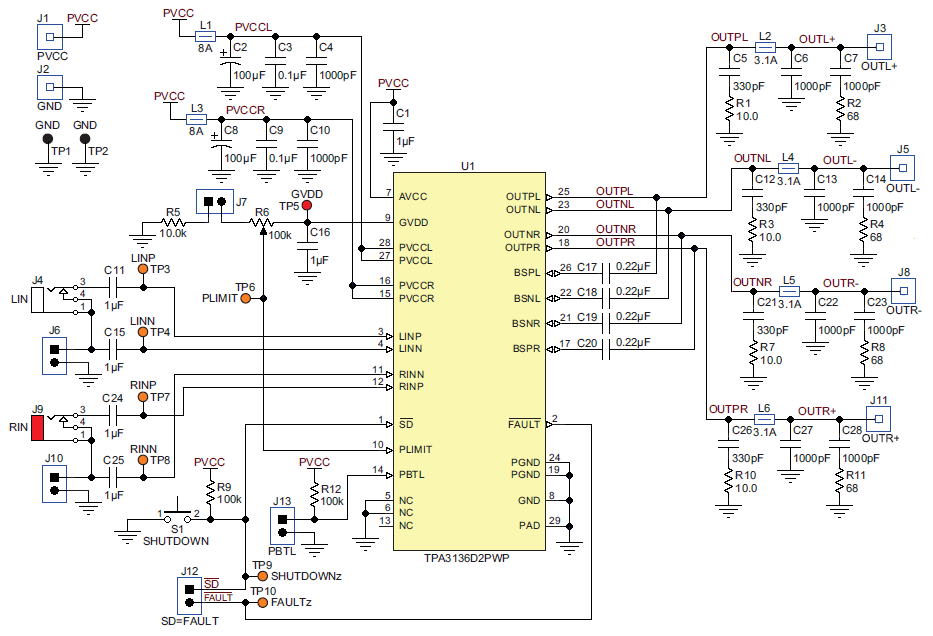Viewport: 933px width, 636px height.
Task: Select the ferrite bead L2 rated 3.1A
Action: tap(764, 44)
